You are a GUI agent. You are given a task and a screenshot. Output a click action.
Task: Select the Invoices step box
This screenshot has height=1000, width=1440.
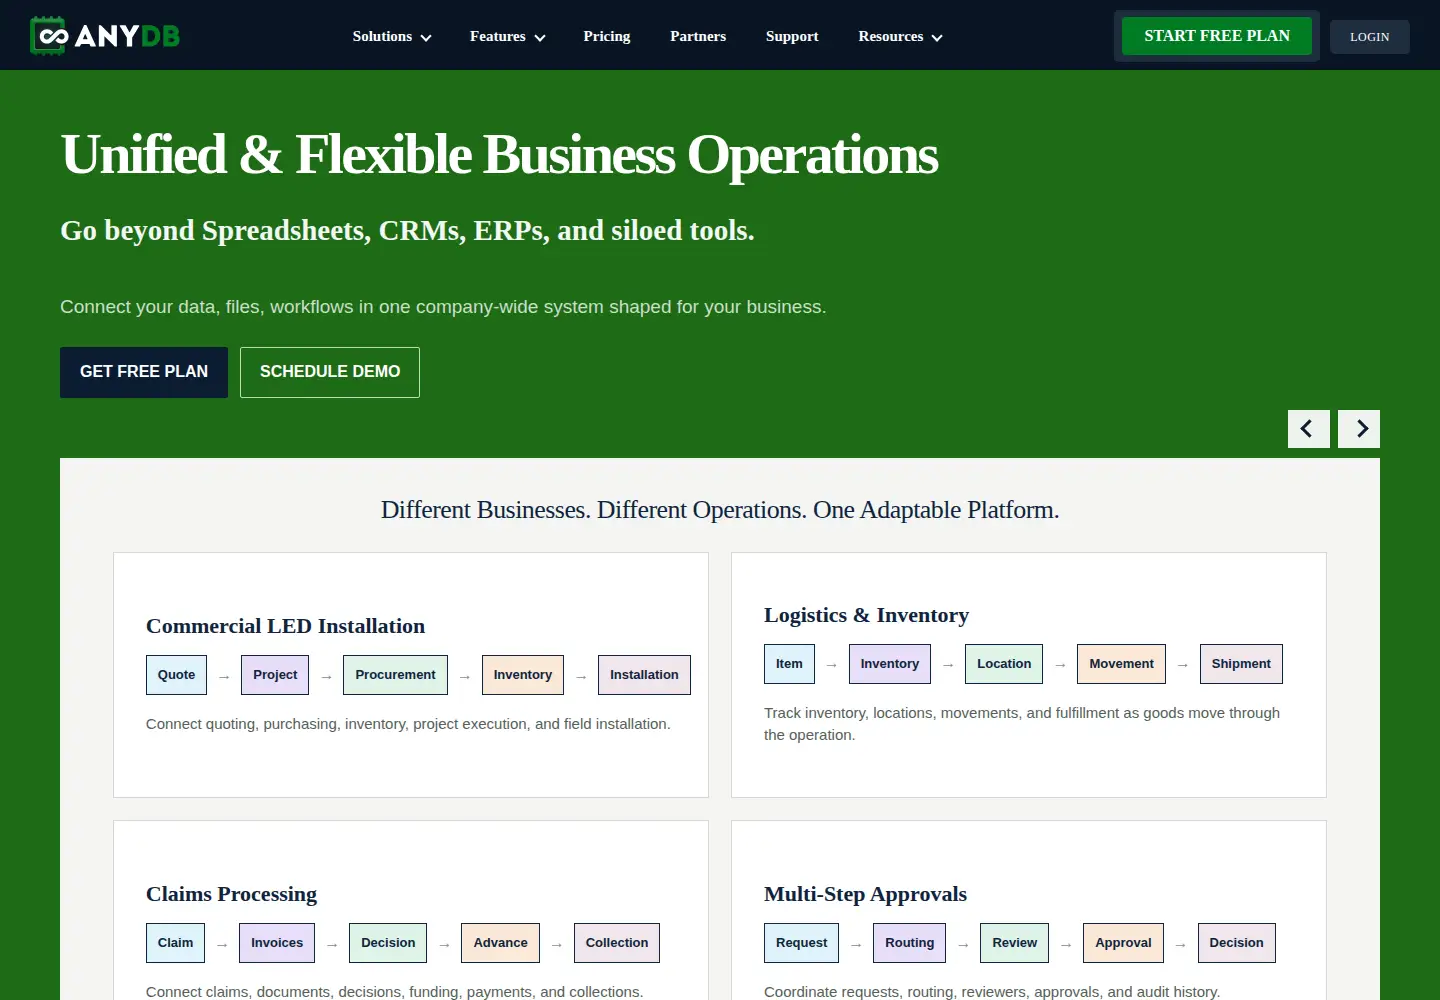pos(277,943)
